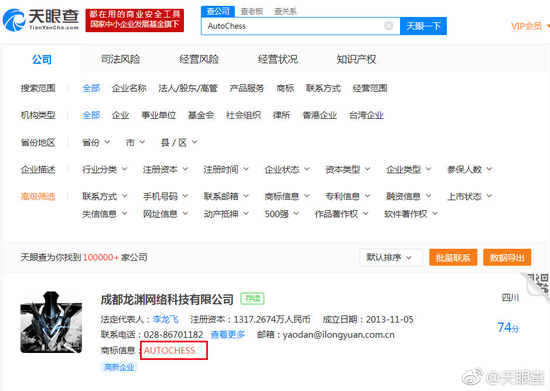Expand the 作品著作权 dropdown
Screen dimensions: 550x391
(341, 214)
